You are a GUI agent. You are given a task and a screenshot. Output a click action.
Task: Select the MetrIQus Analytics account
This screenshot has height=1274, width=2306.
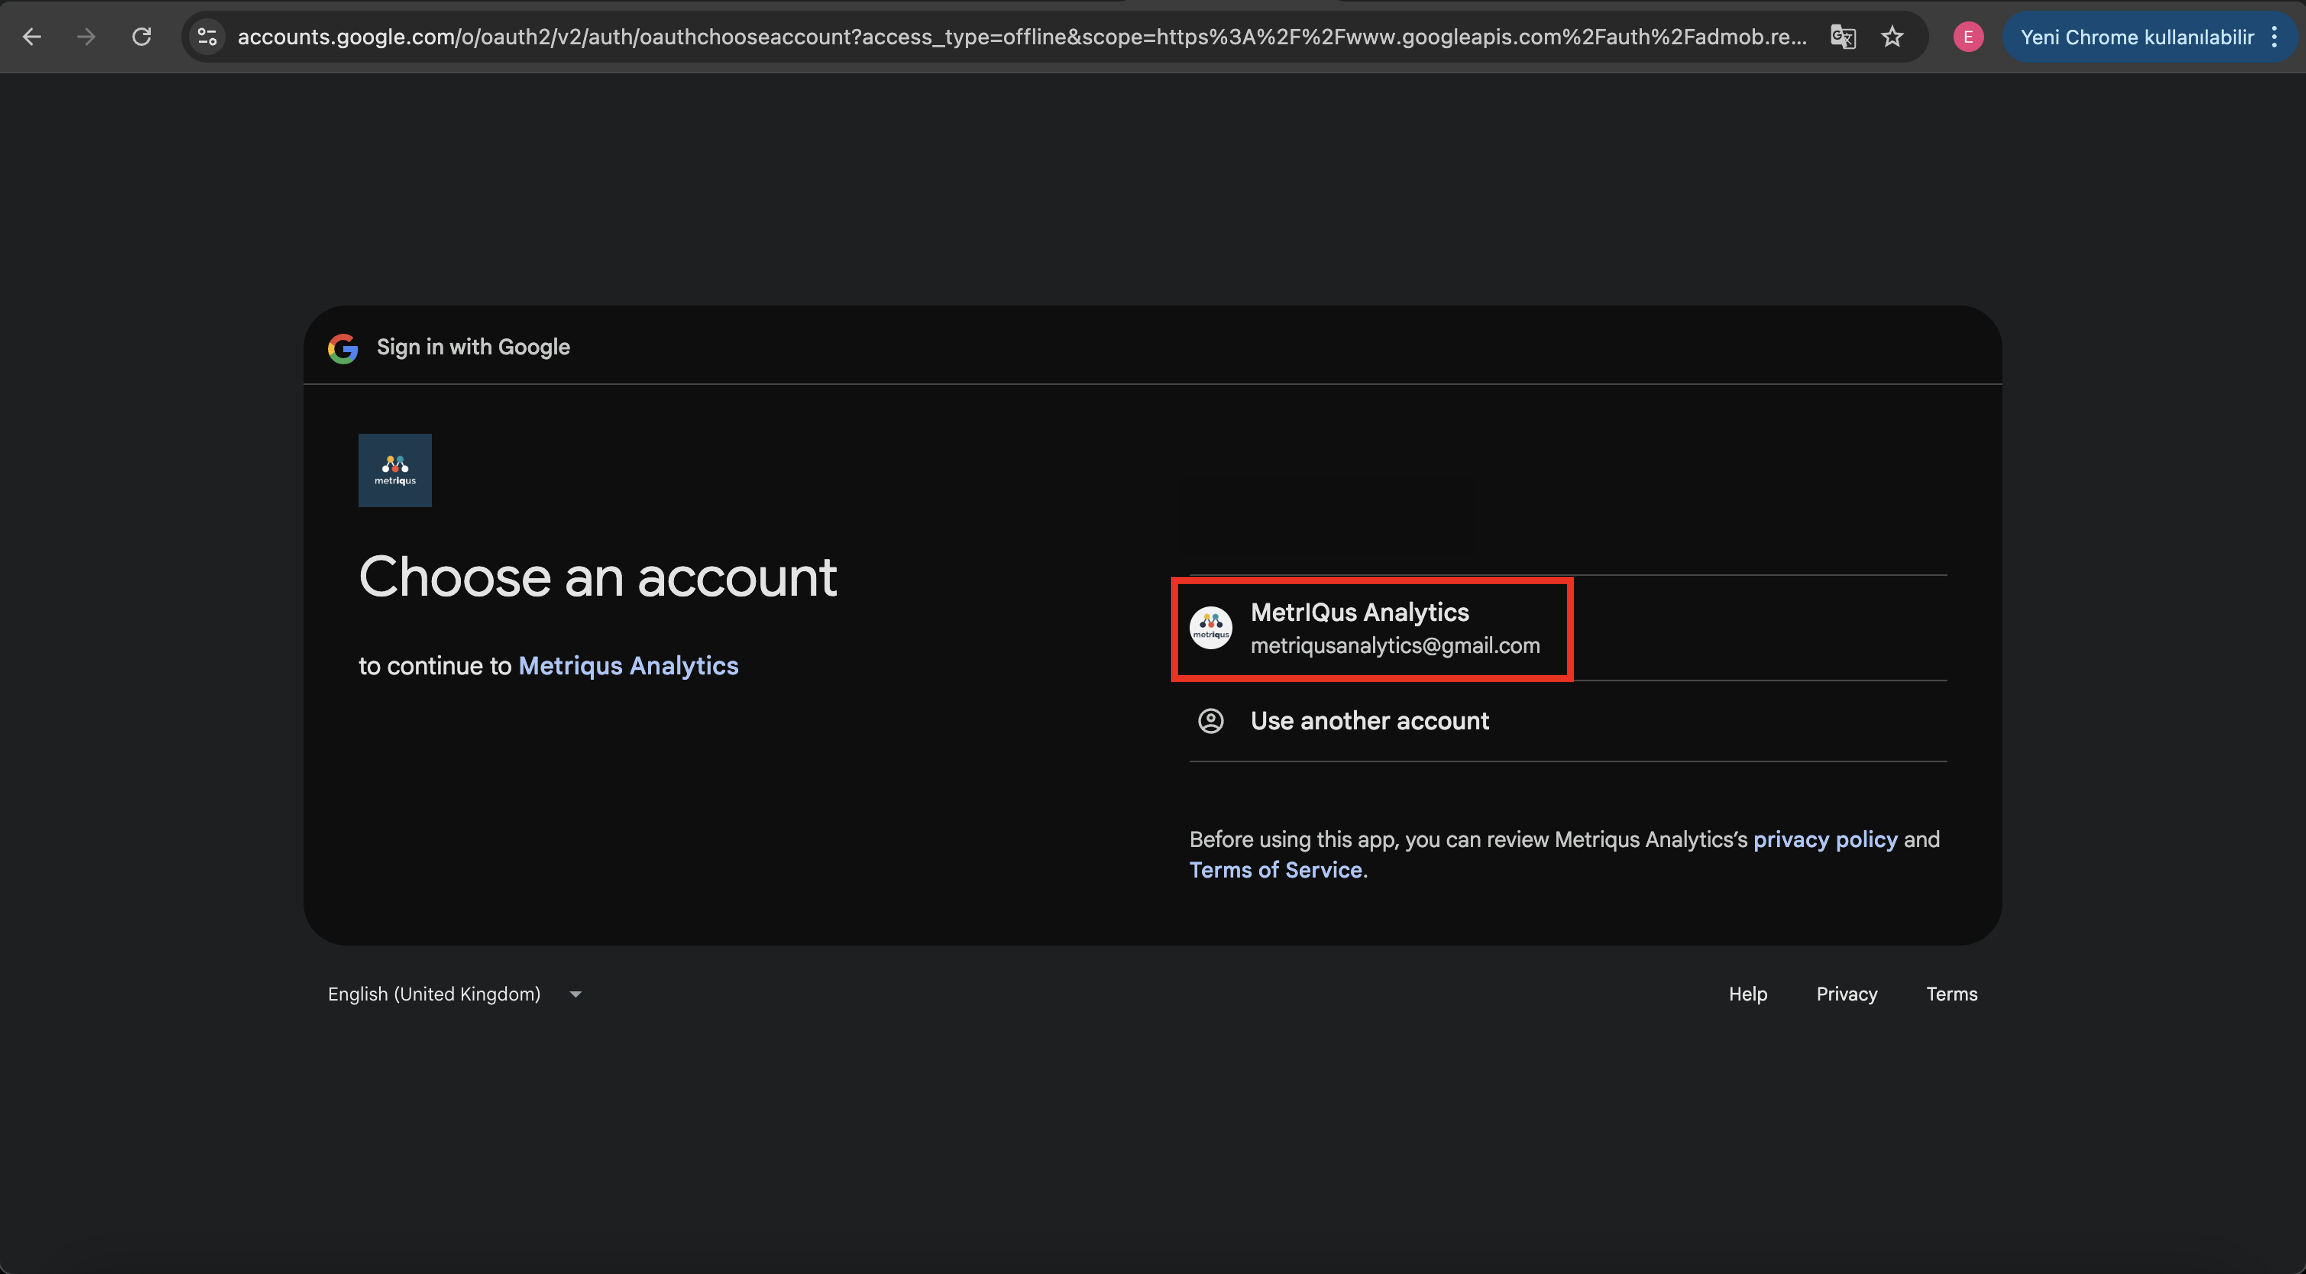1568,628
